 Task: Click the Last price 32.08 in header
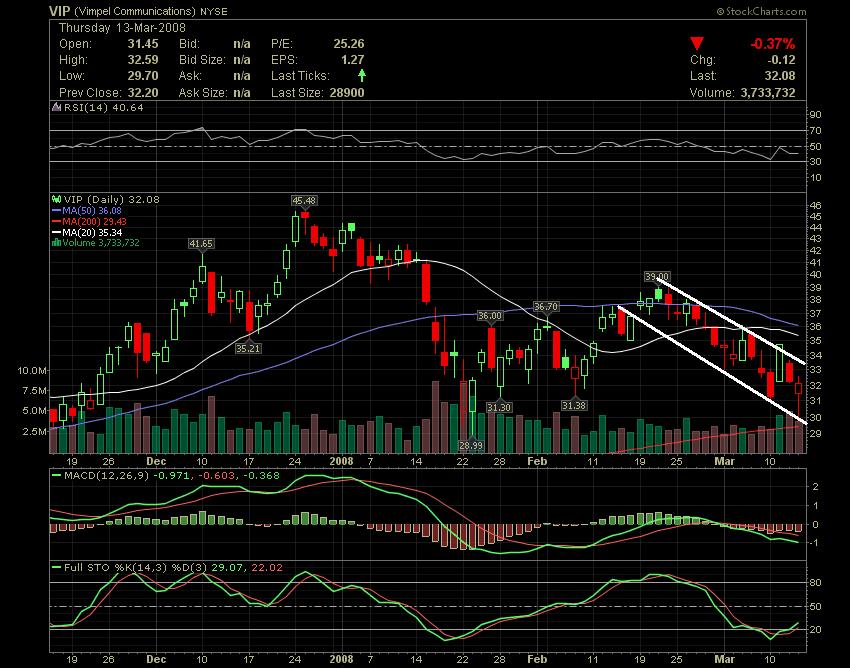(780, 76)
